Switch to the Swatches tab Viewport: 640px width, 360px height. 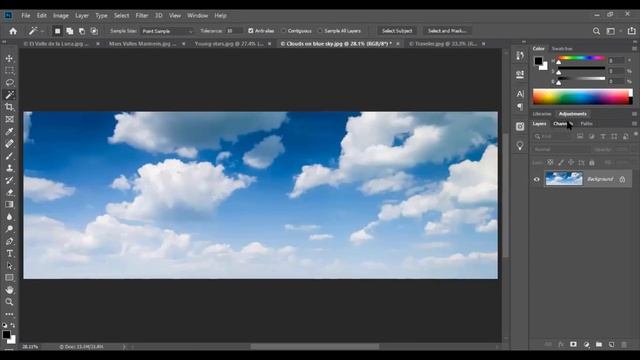click(x=562, y=49)
